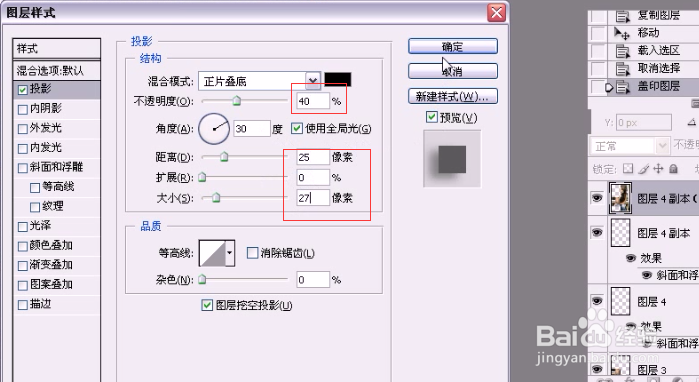Image resolution: width=699 pixels, height=382 pixels.
Task: Select the 取消选择 history step
Action: [x=658, y=68]
